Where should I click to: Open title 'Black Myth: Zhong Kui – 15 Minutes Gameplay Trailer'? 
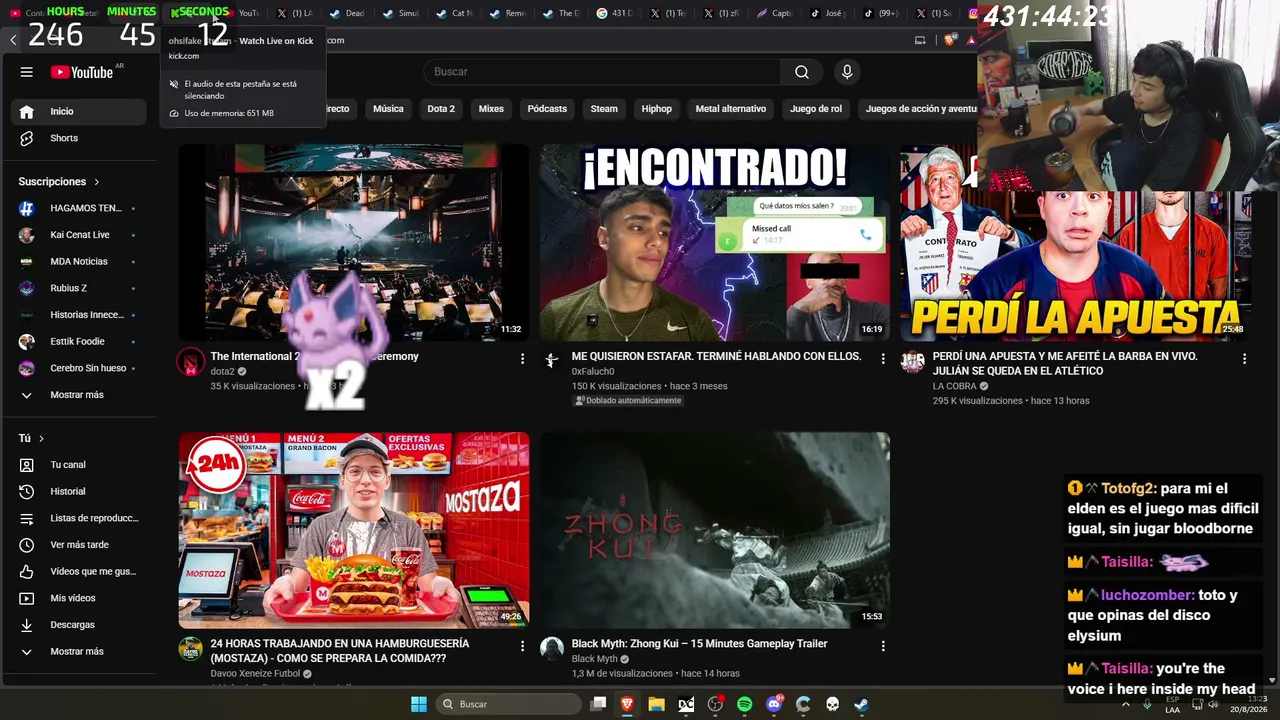click(699, 644)
